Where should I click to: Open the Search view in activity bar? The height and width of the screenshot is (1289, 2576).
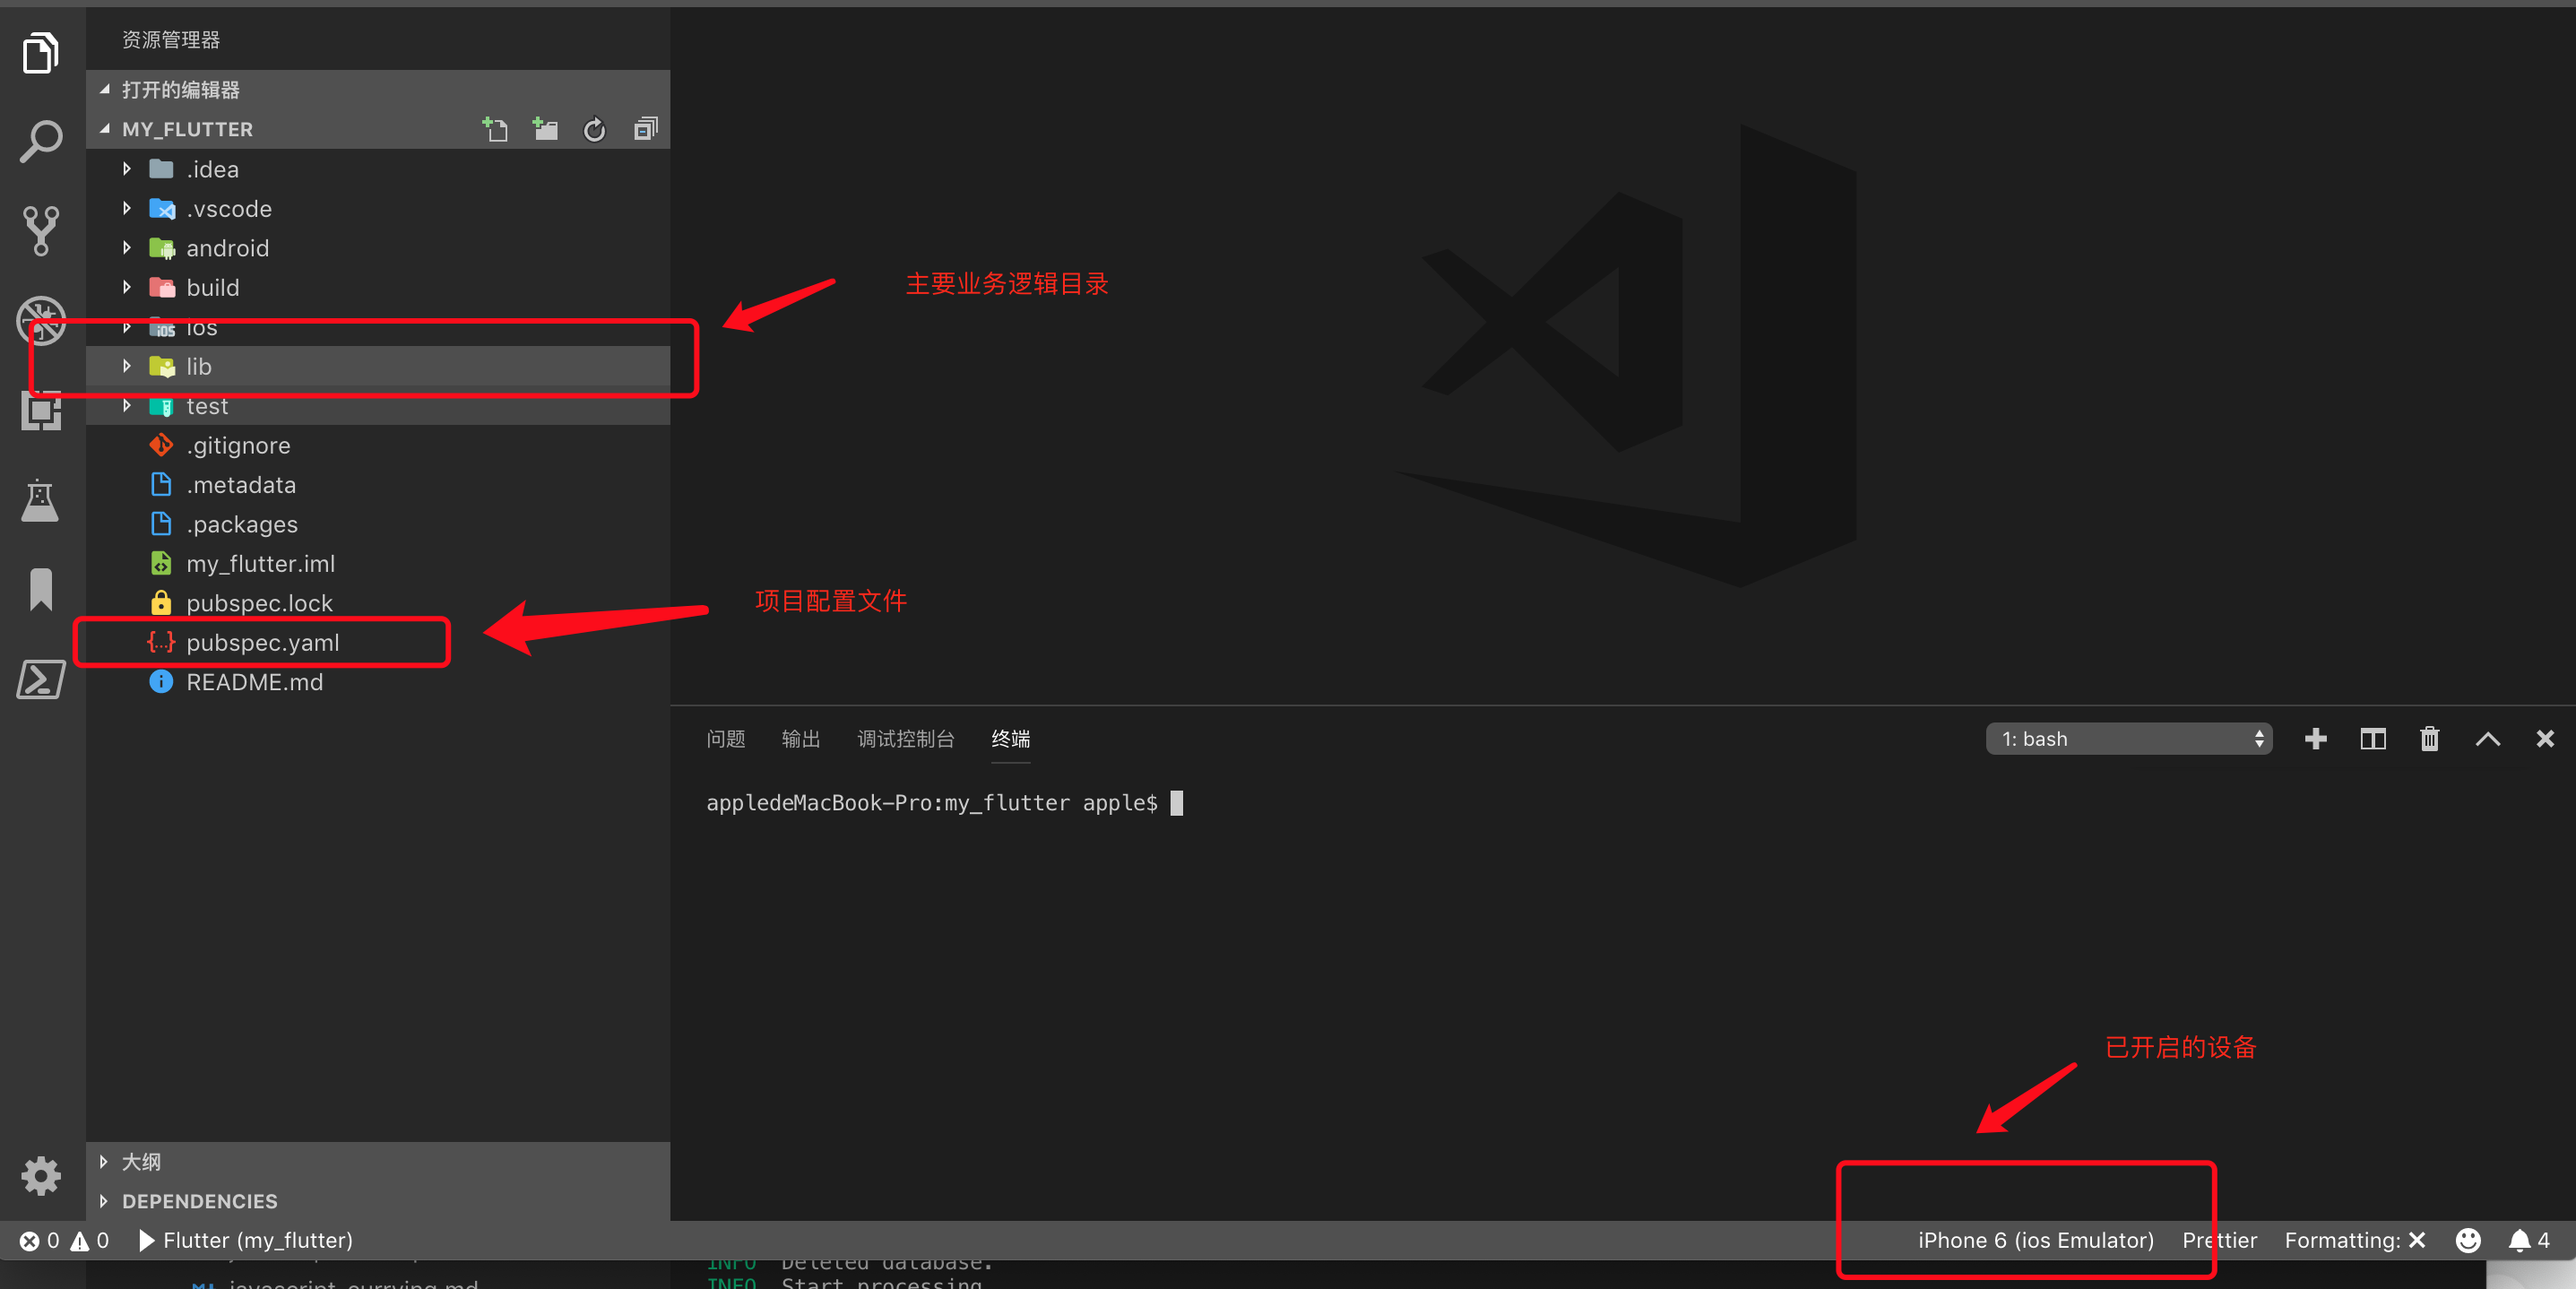point(40,141)
